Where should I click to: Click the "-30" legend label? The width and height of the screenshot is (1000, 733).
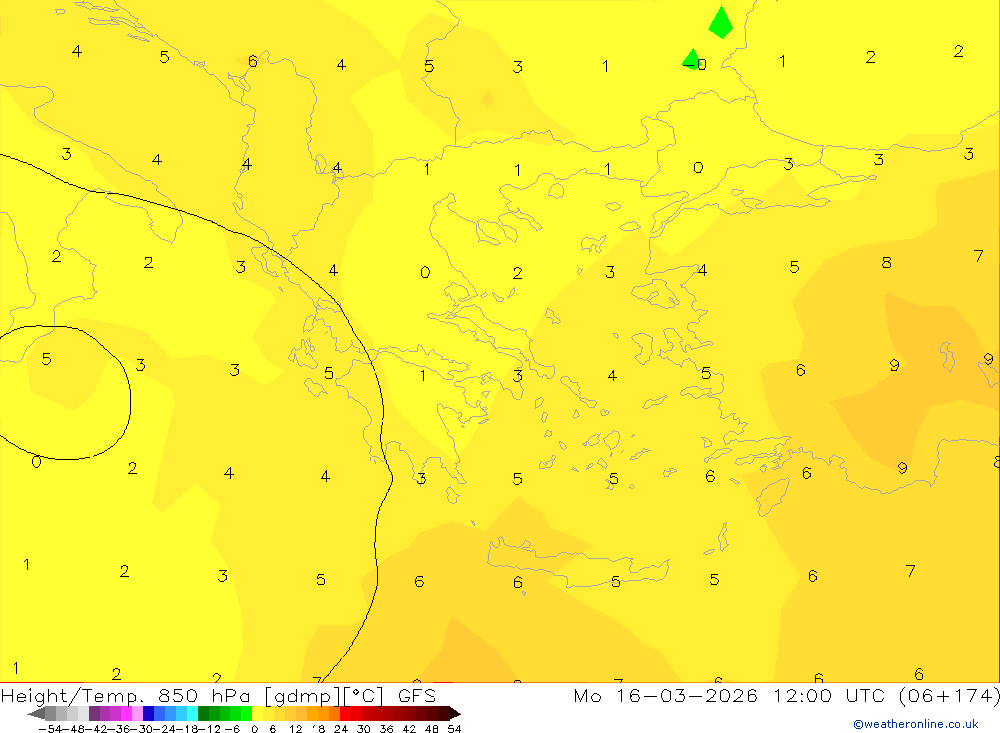[x=143, y=729]
